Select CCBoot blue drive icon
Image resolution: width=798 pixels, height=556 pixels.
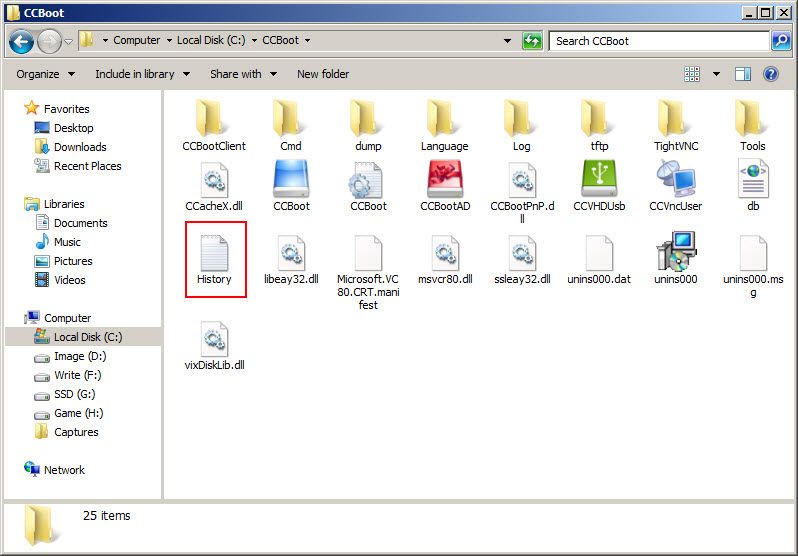click(291, 186)
